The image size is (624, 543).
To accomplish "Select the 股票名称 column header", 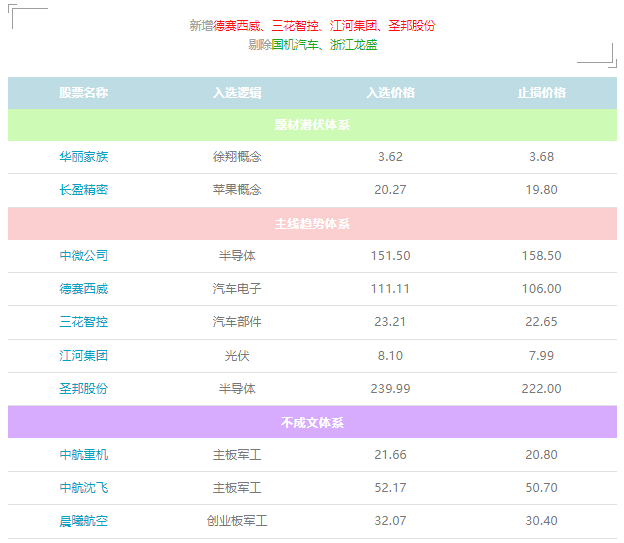I will pos(84,93).
